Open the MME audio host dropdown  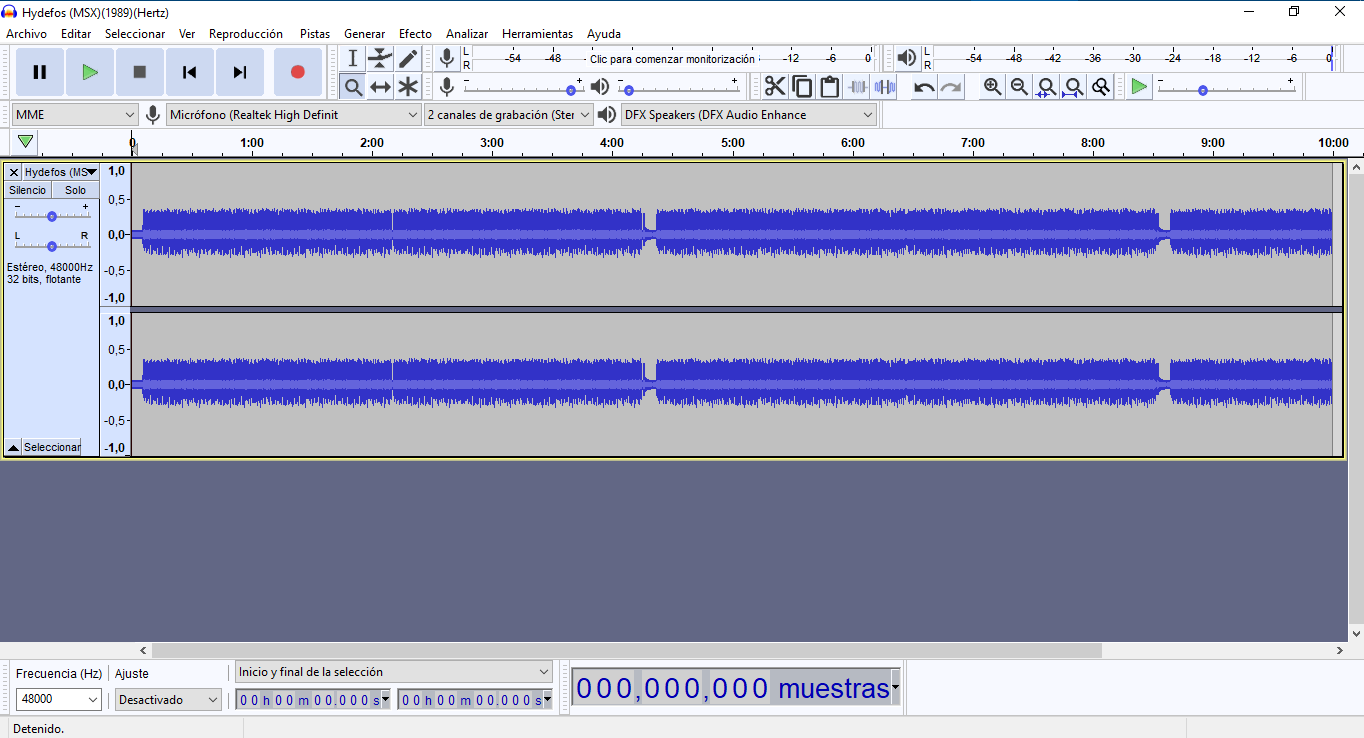pyautogui.click(x=75, y=115)
